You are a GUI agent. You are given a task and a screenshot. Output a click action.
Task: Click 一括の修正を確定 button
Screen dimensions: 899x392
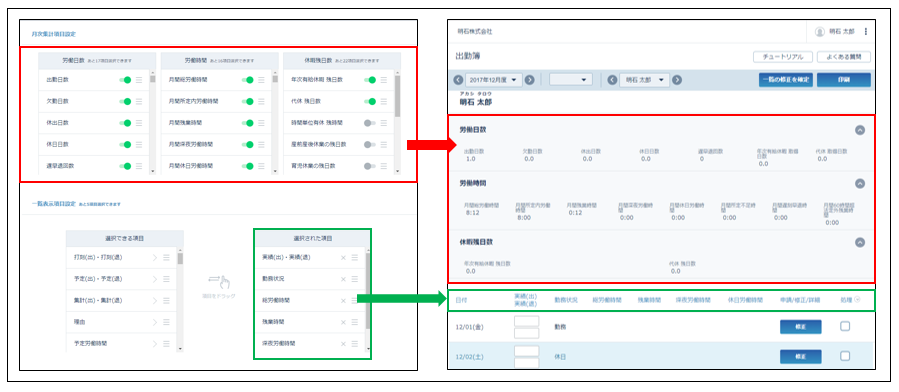point(785,80)
